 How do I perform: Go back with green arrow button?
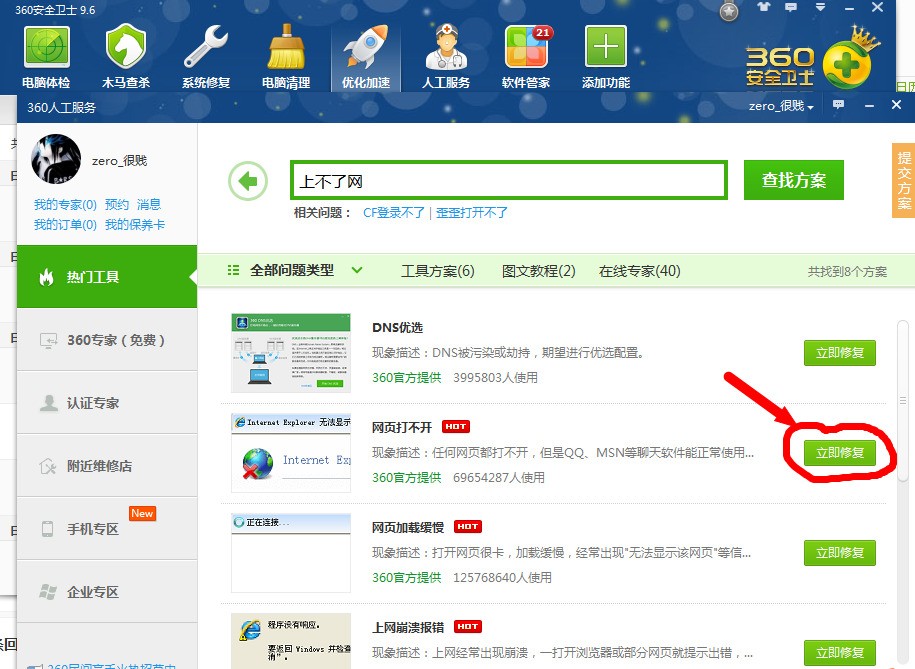(x=248, y=181)
